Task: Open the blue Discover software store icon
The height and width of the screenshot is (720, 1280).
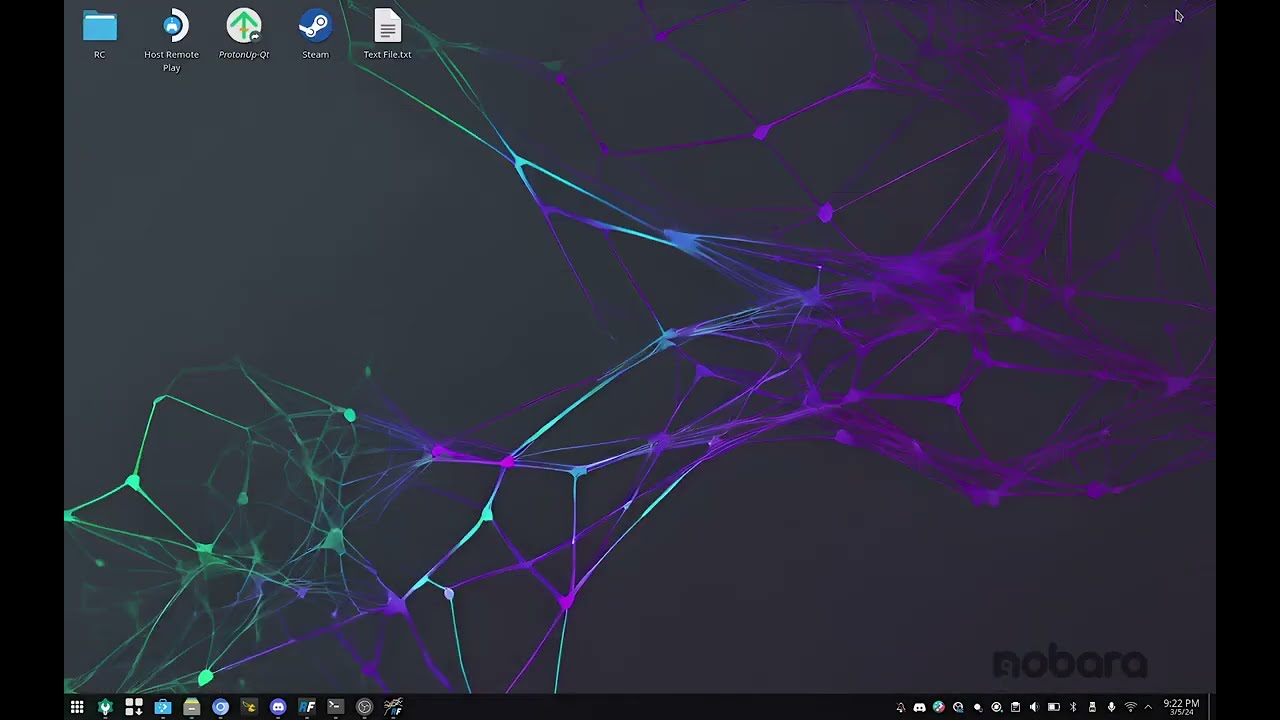Action: (163, 707)
